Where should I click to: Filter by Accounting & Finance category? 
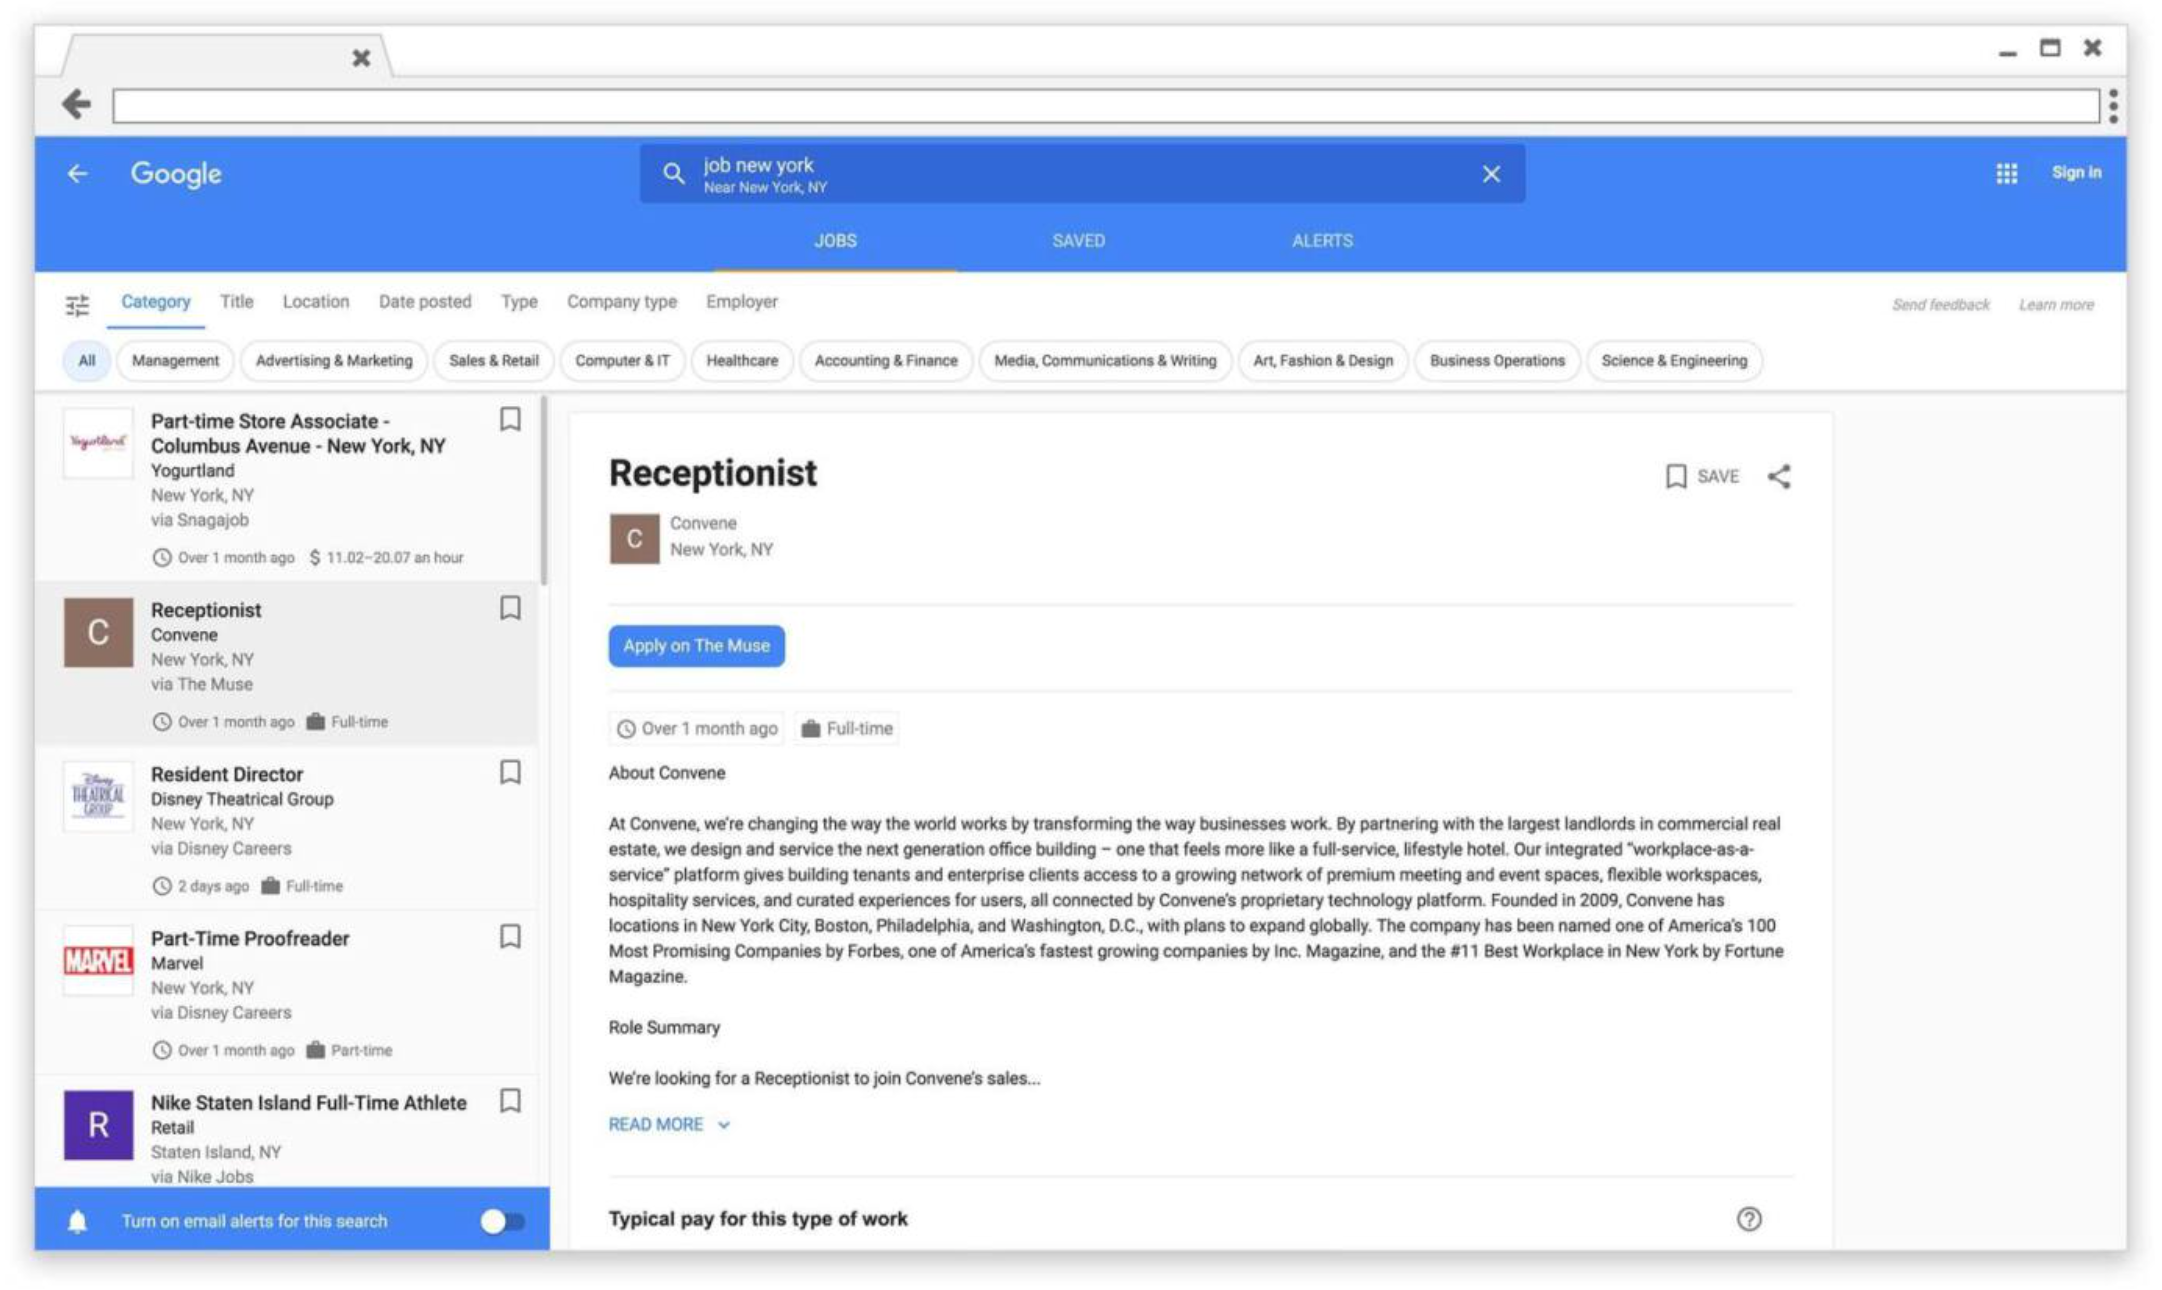point(886,361)
